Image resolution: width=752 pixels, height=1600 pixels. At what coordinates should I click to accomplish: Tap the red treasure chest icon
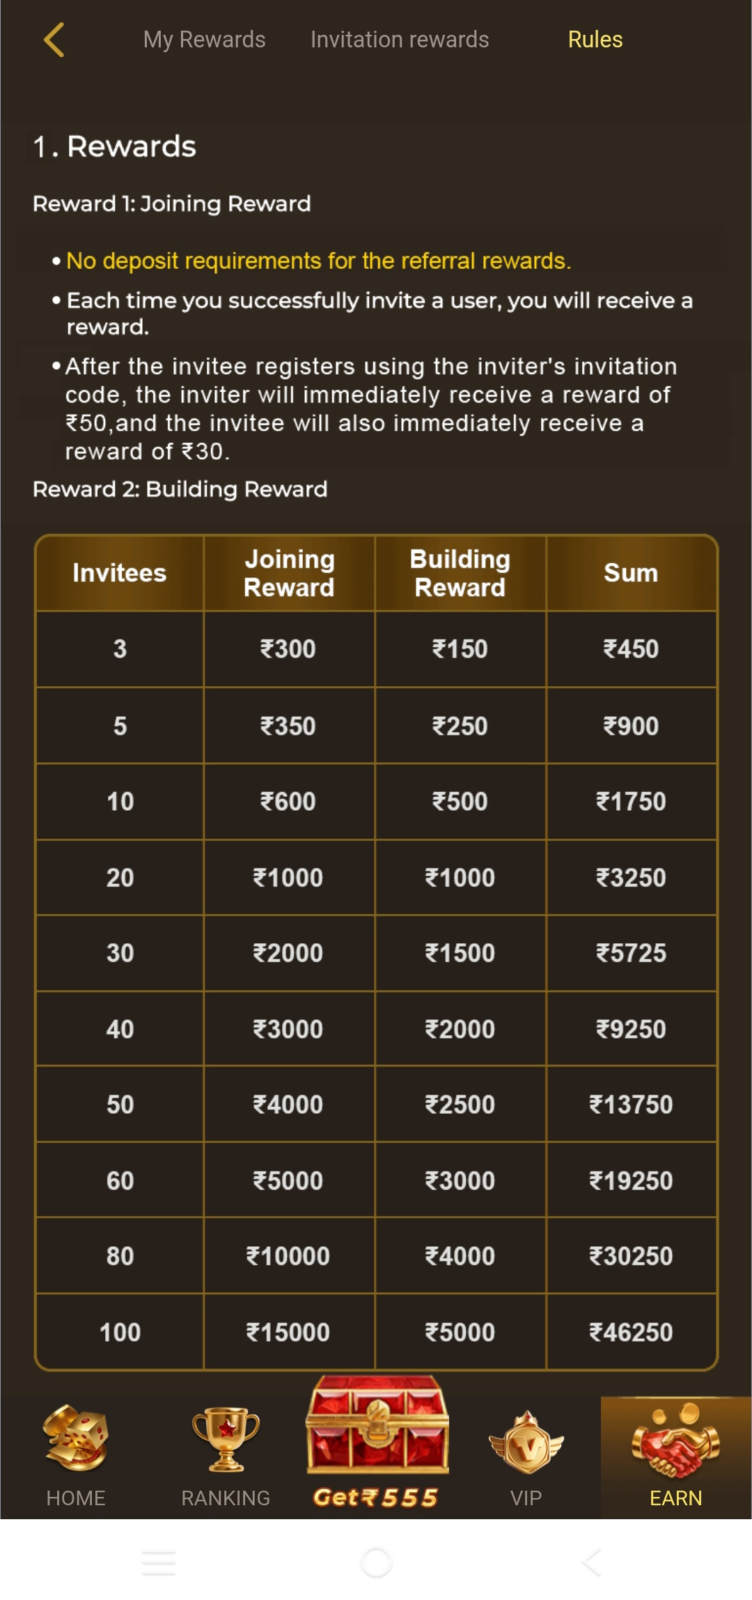[377, 1427]
